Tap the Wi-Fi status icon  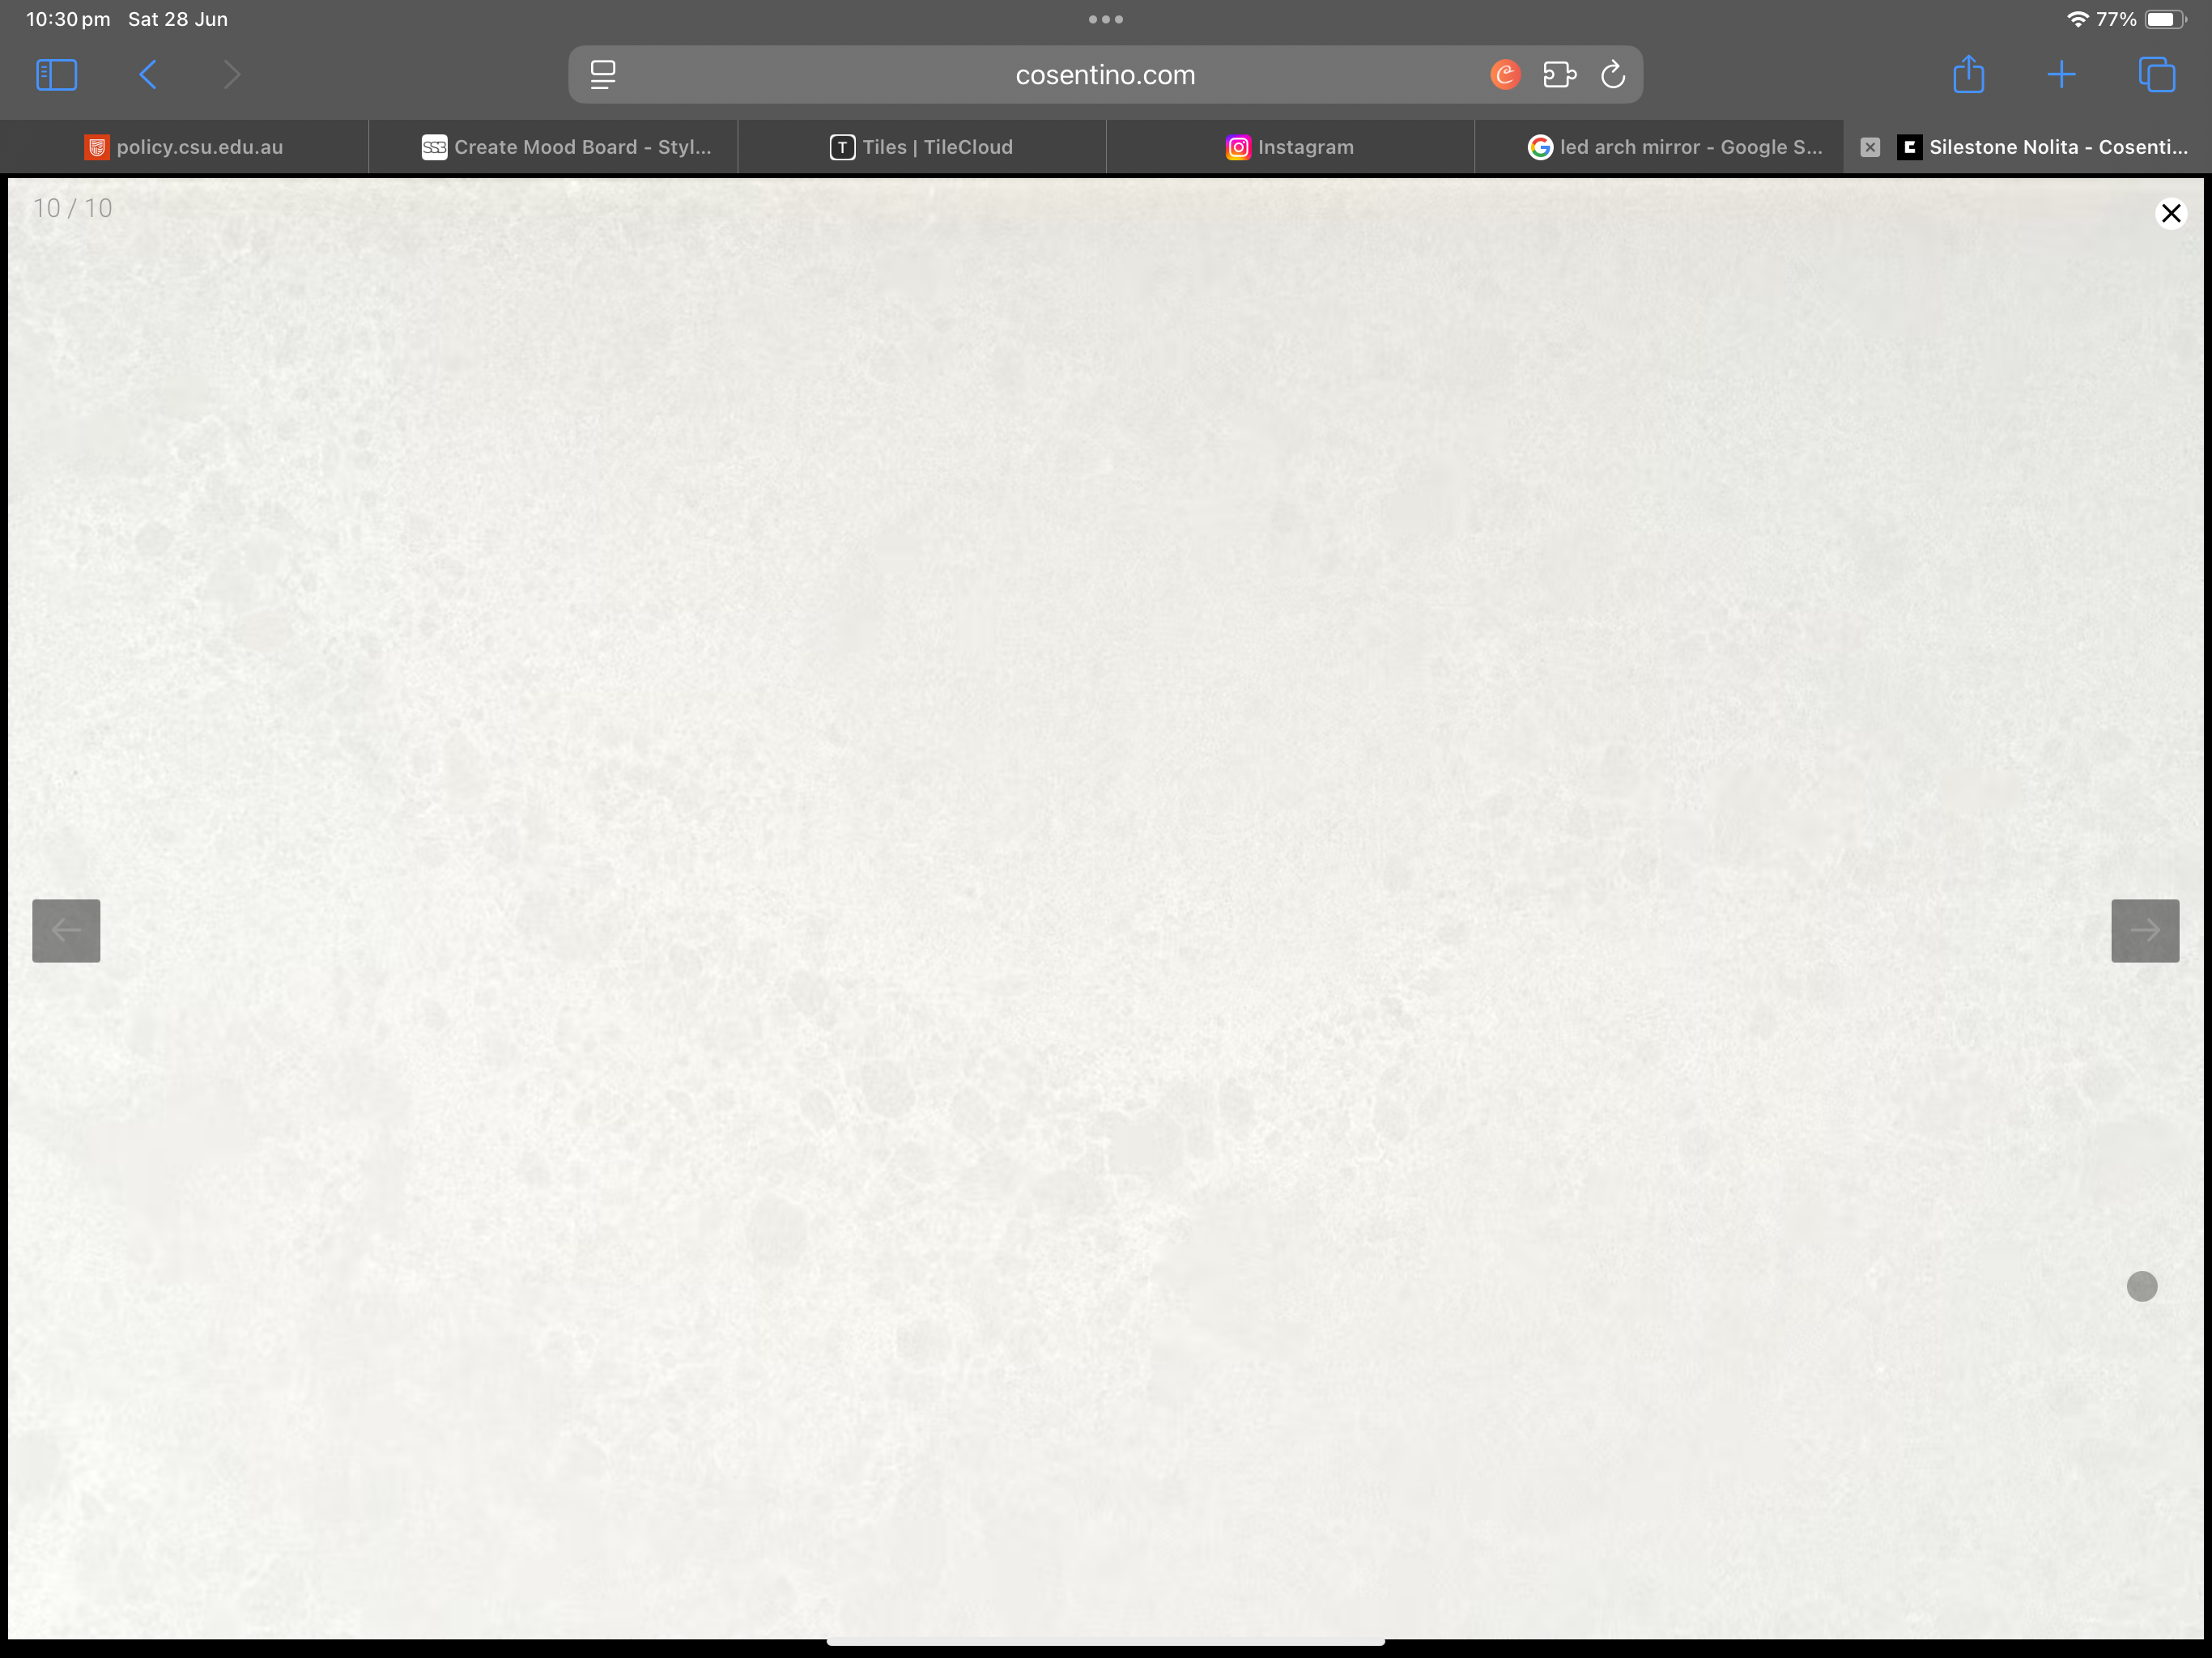pyautogui.click(x=2077, y=19)
